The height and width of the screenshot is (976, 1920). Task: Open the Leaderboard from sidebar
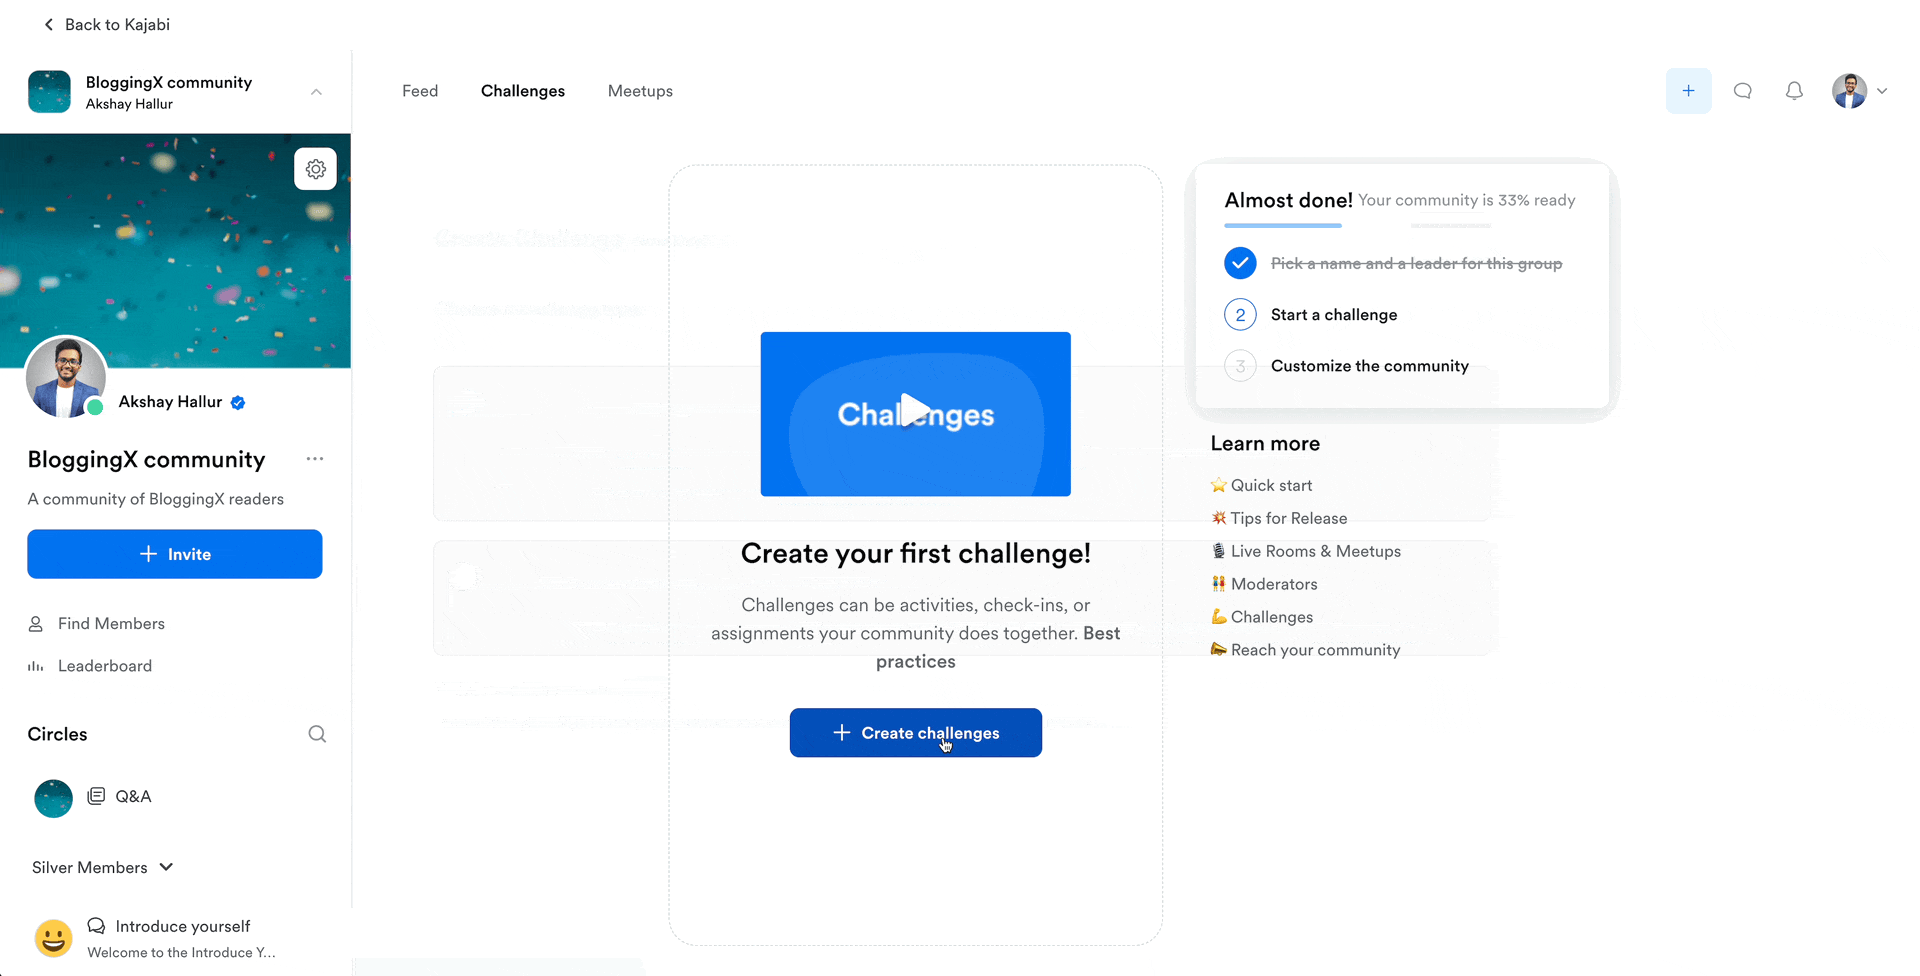coord(104,666)
